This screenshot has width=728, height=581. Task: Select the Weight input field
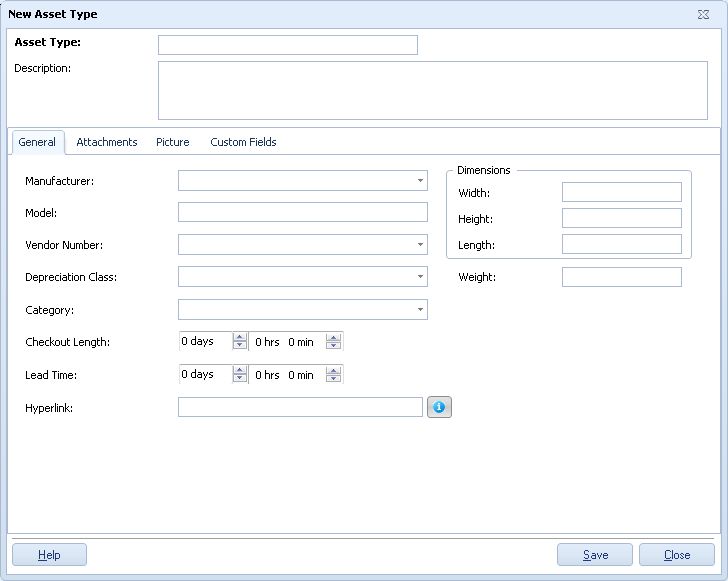621,277
